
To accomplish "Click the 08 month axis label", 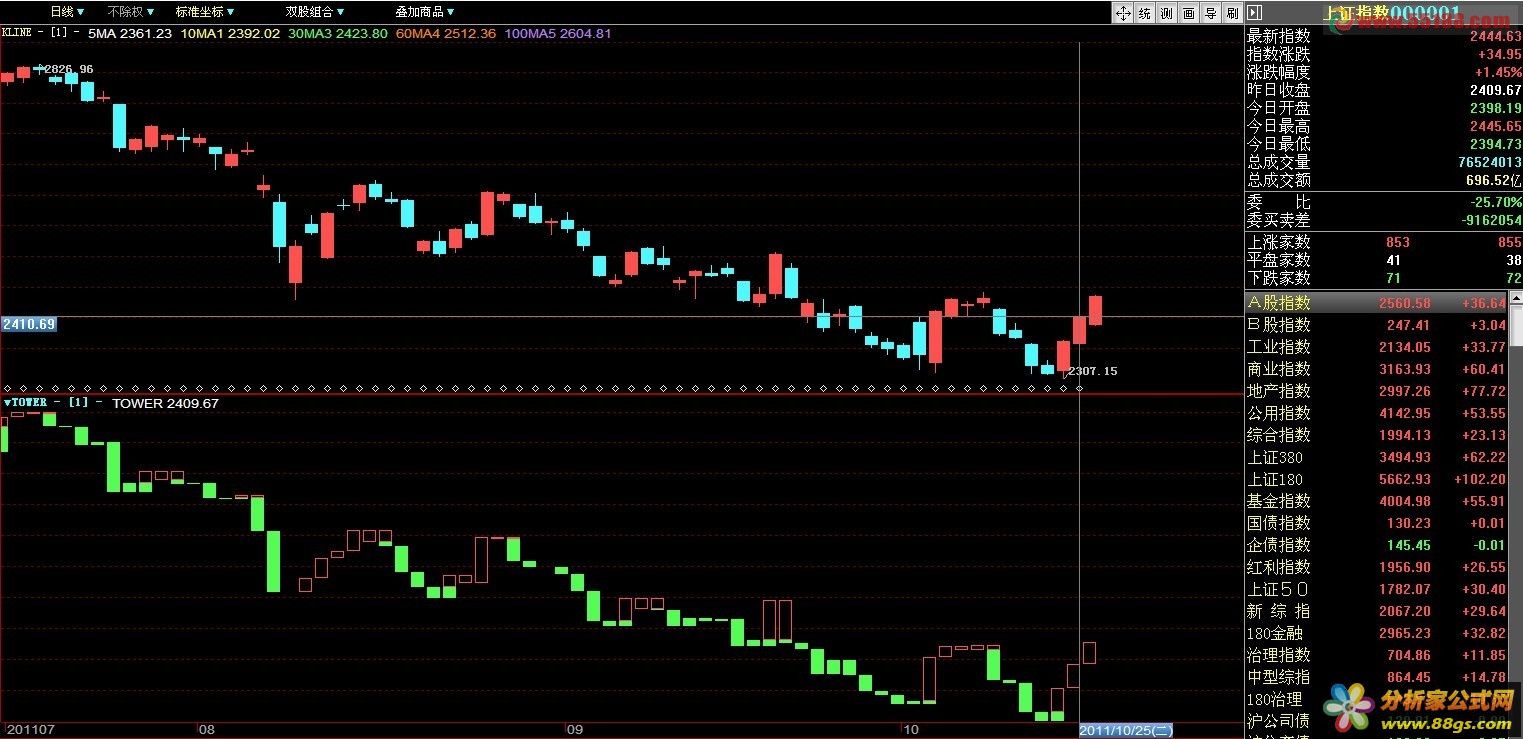I will pos(206,730).
